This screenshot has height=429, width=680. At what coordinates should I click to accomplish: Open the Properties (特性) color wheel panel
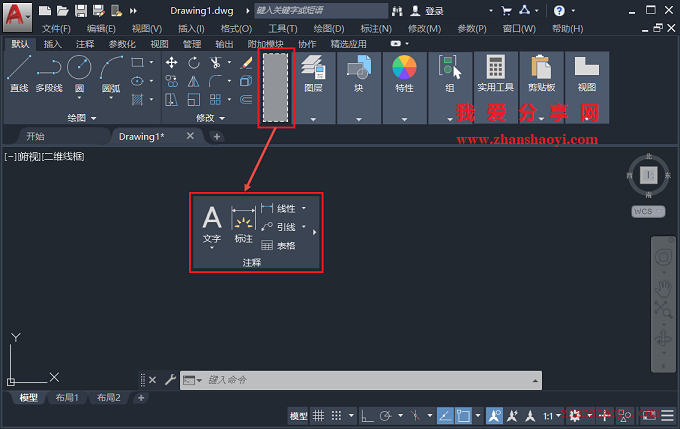[404, 88]
